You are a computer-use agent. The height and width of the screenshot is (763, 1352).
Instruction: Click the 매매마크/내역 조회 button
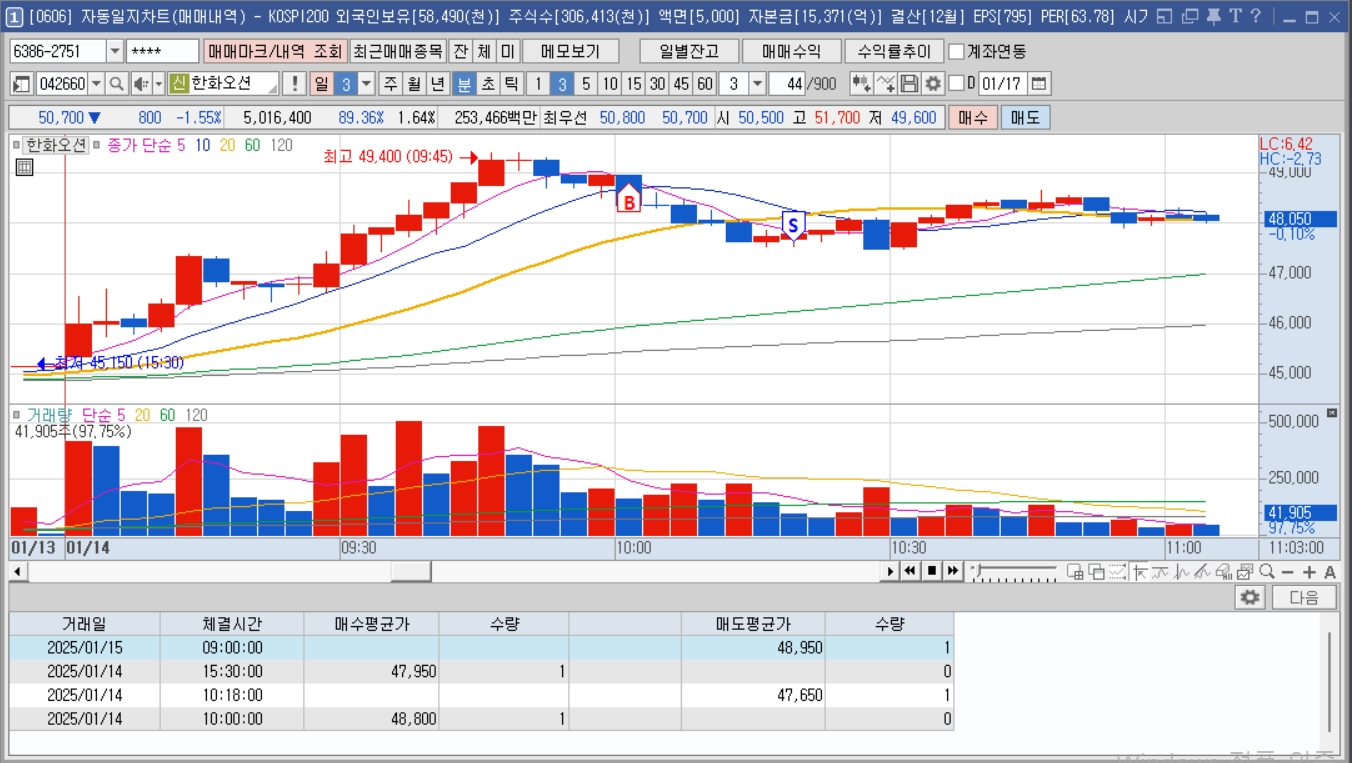tap(274, 51)
